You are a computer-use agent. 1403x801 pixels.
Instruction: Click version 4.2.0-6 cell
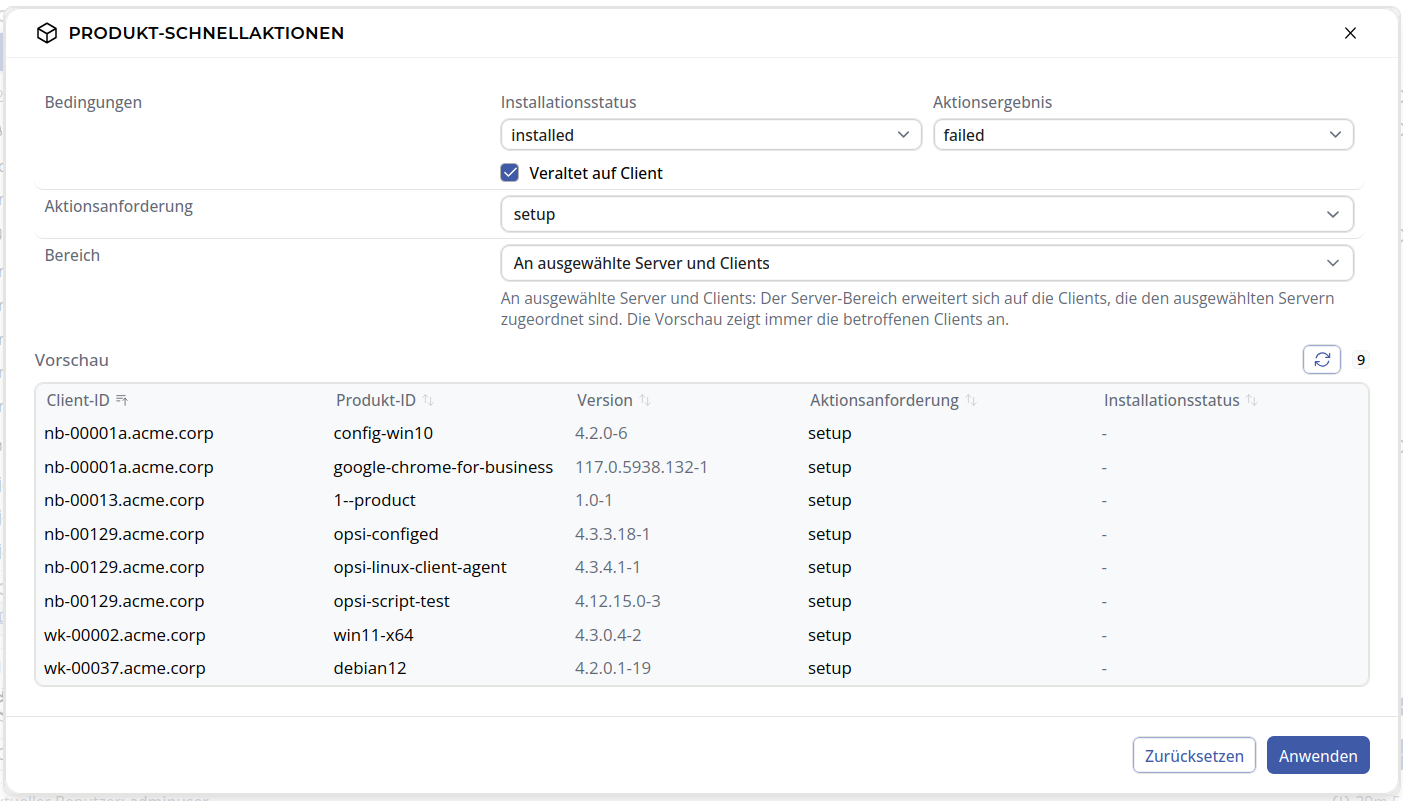[601, 433]
